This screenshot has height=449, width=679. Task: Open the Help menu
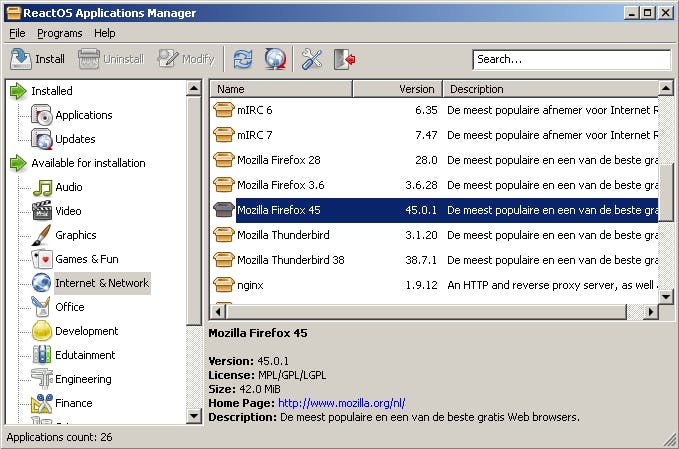(x=105, y=33)
